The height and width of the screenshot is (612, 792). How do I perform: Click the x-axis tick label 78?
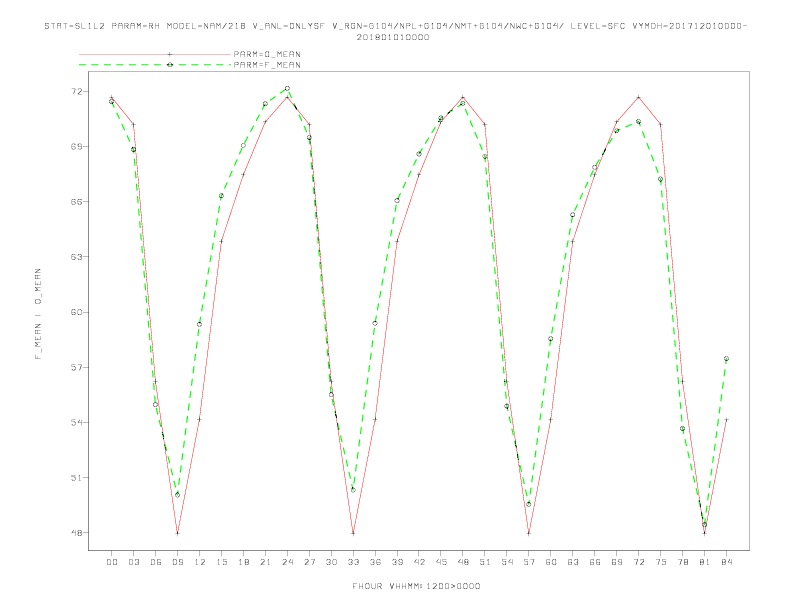point(683,562)
